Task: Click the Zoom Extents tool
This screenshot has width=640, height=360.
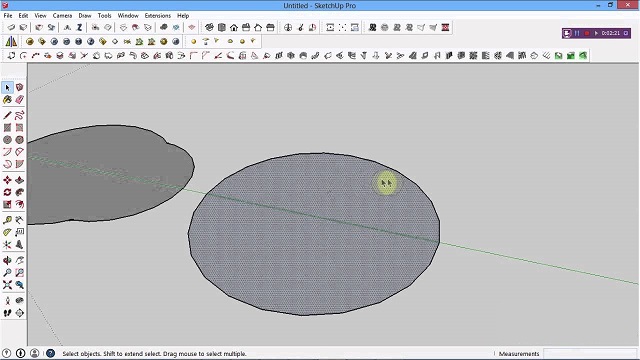Action: click(7, 285)
